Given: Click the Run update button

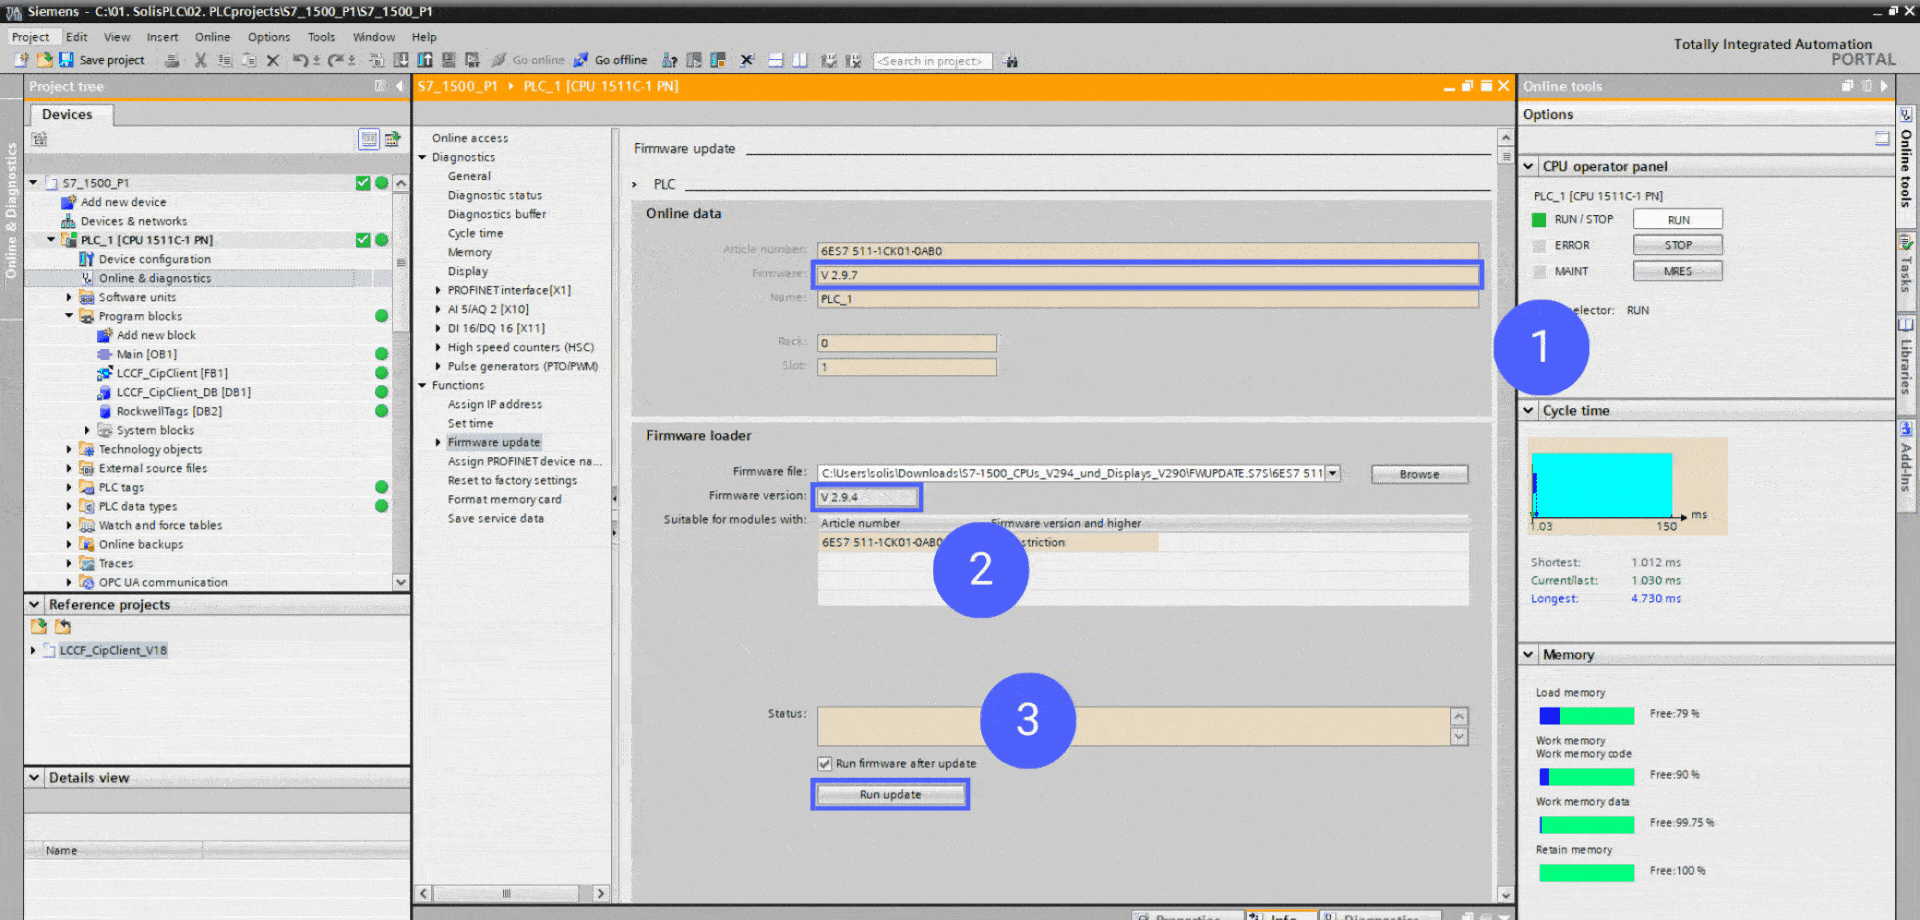Looking at the screenshot, I should (x=890, y=795).
